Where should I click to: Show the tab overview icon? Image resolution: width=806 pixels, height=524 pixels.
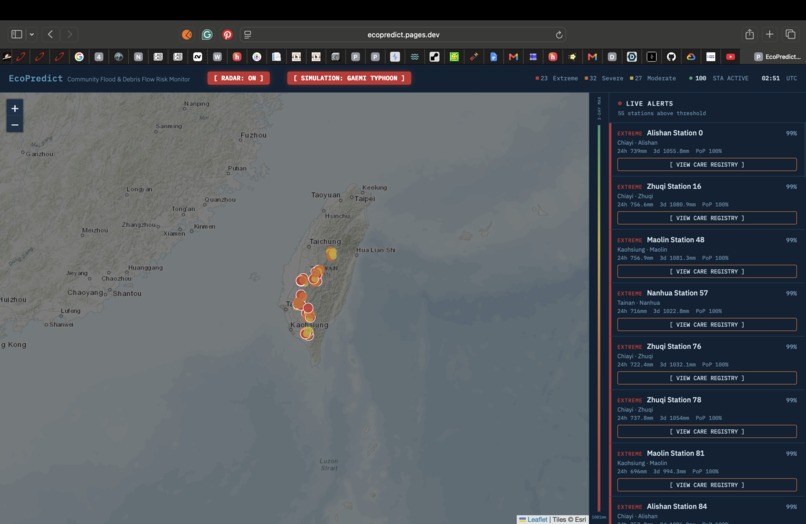coord(790,34)
